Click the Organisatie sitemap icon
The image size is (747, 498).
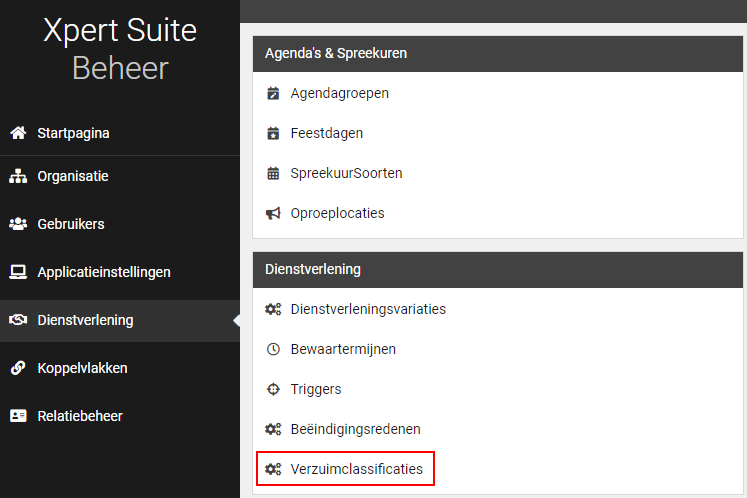point(17,176)
